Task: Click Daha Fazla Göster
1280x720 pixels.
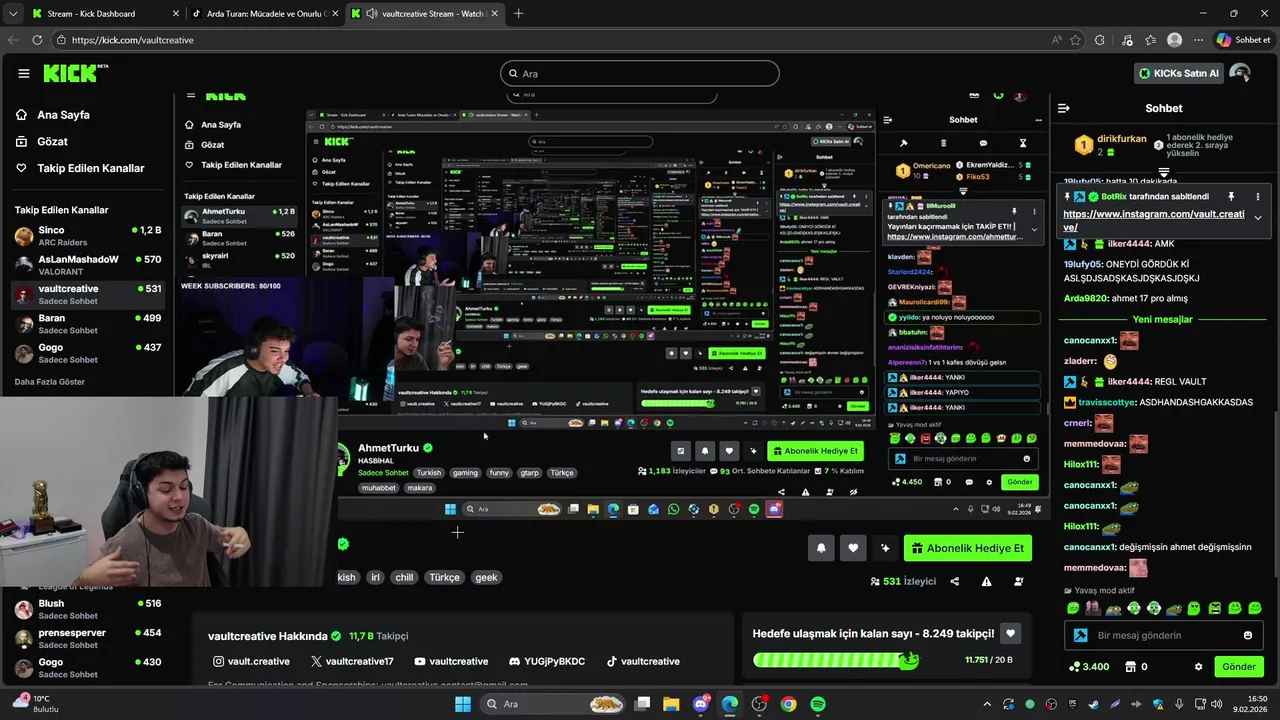Action: [x=50, y=382]
